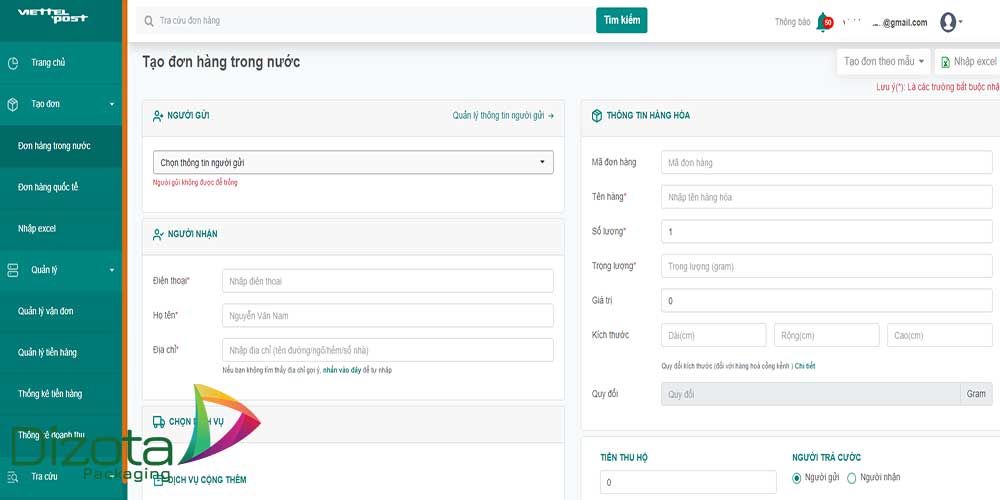Screen dimensions: 1000x500
Task: Select the Người gửi radio button
Action: click(797, 478)
